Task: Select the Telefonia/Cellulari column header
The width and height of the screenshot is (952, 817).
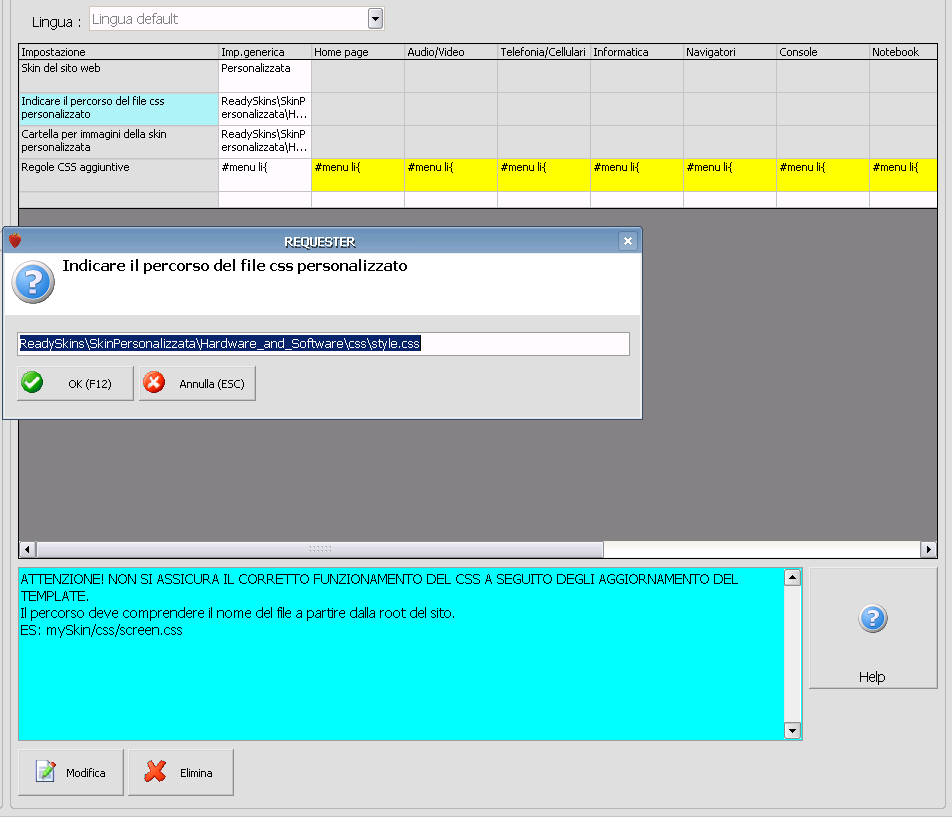Action: click(543, 52)
